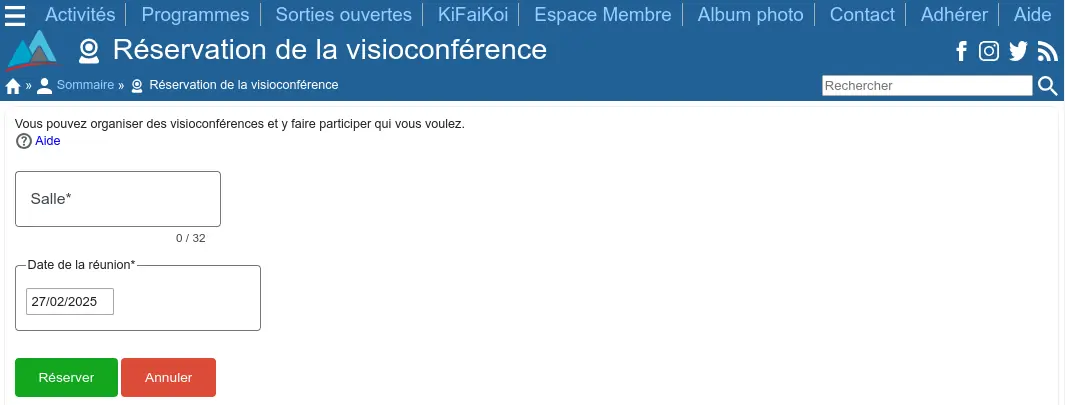1065x405 pixels.
Task: Open the Aide help link
Action: 48,141
